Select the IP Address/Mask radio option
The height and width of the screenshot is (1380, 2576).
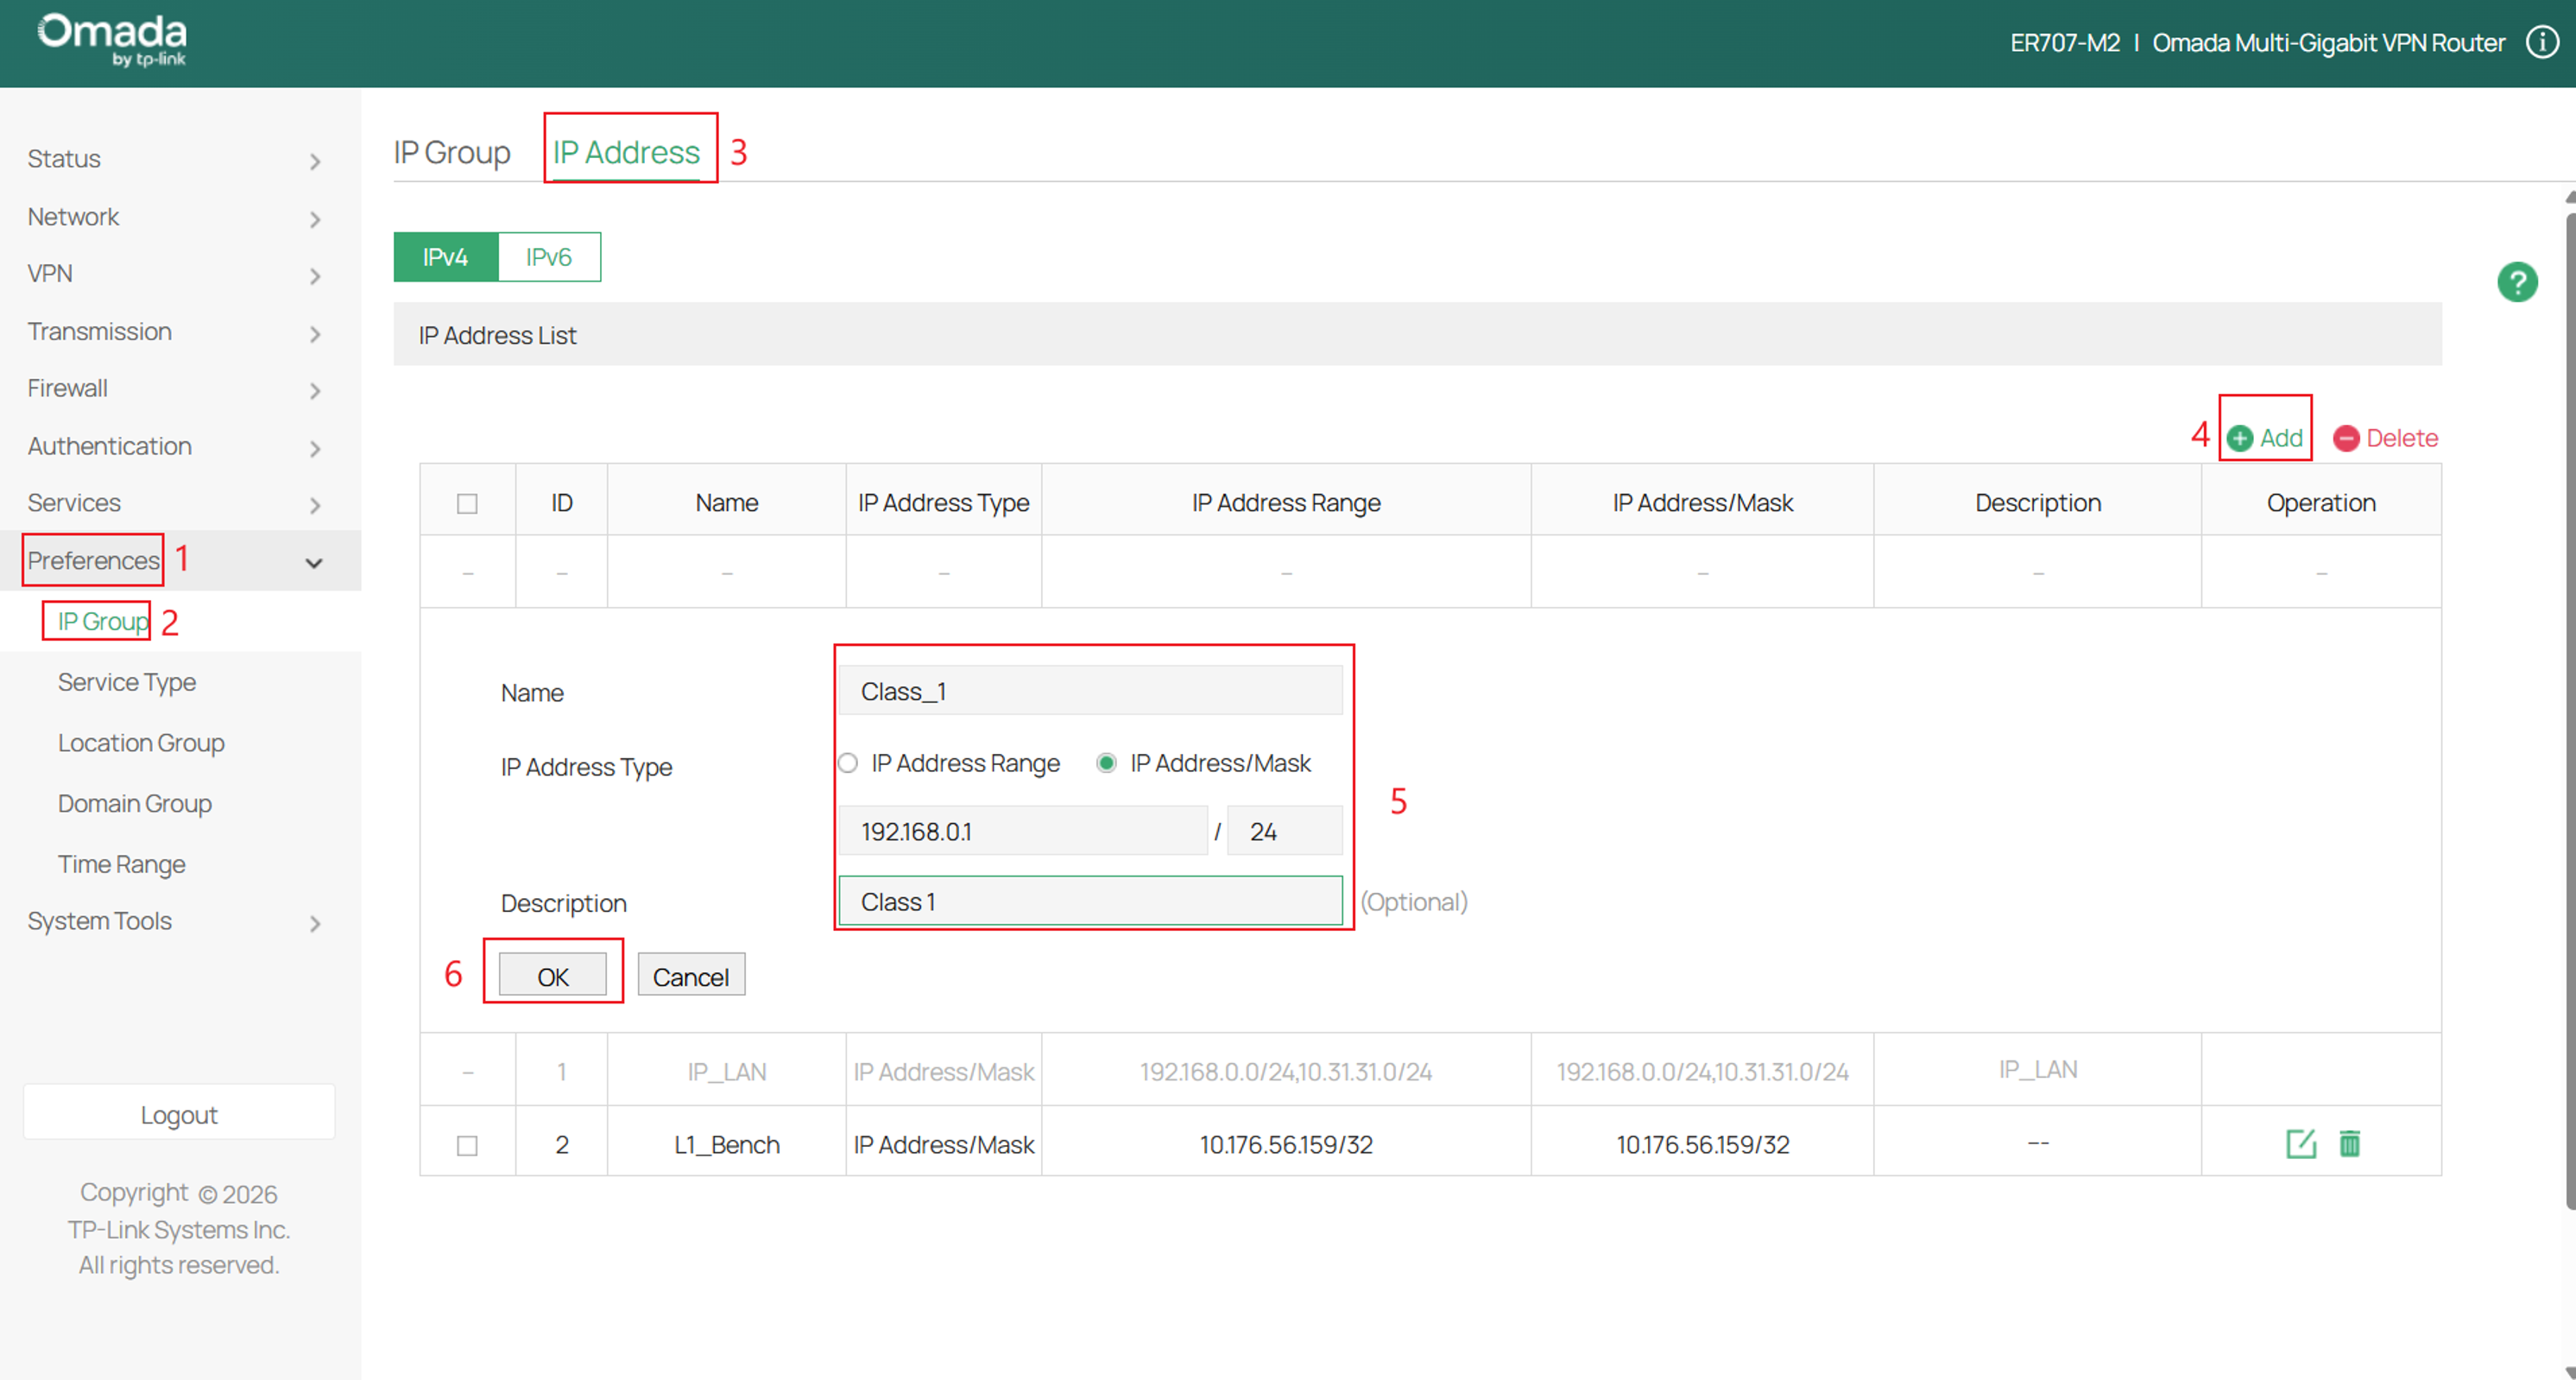1106,763
